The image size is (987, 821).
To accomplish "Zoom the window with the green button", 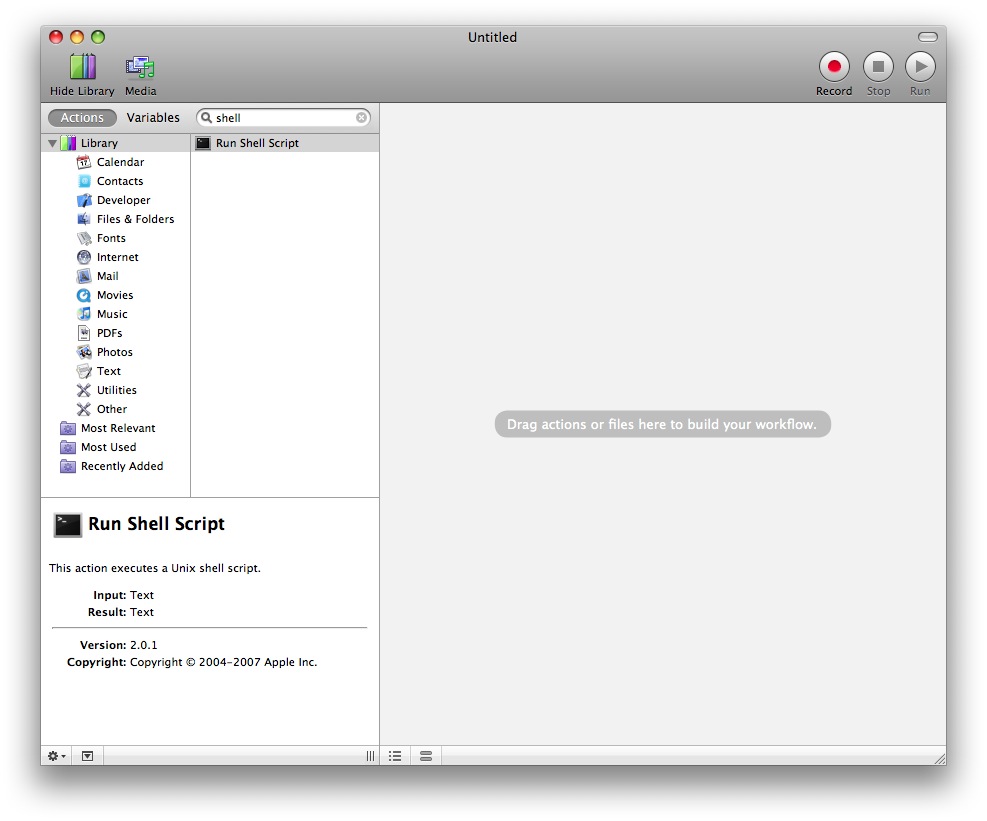I will click(98, 37).
